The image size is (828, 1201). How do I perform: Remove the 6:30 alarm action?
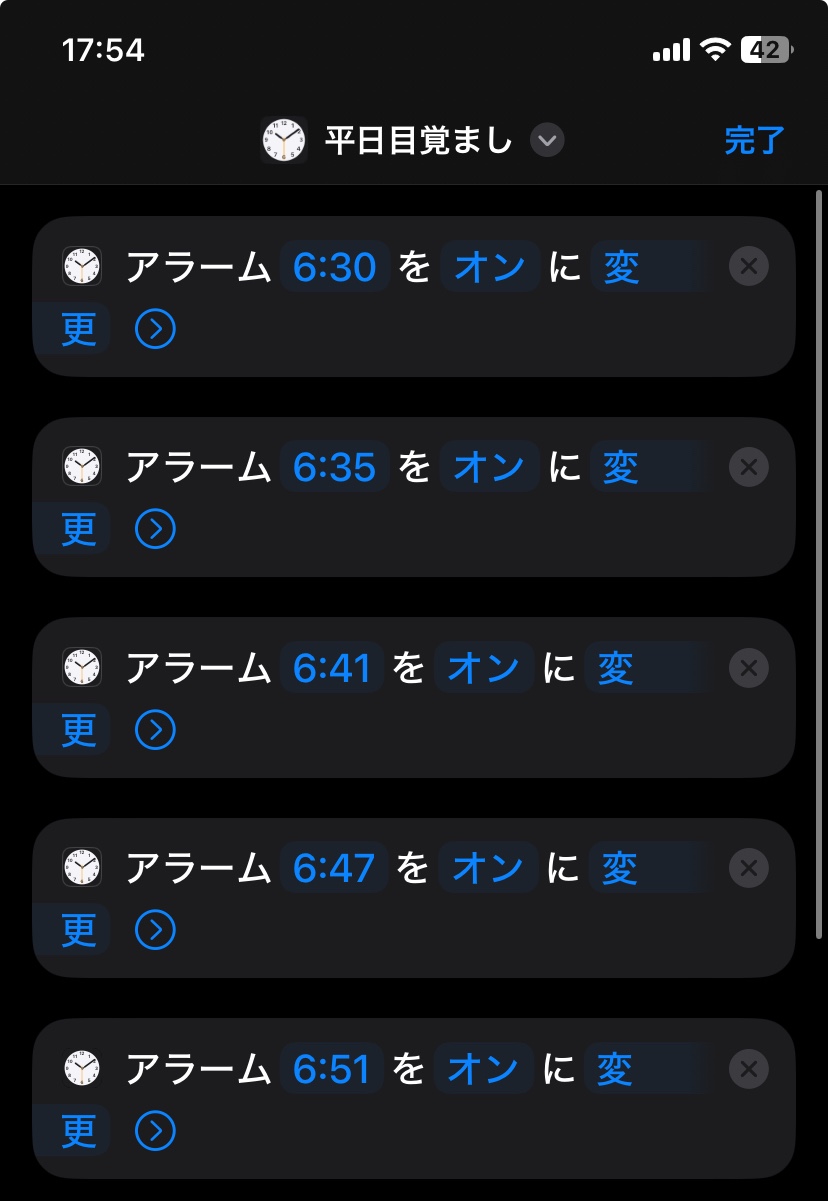coord(749,267)
